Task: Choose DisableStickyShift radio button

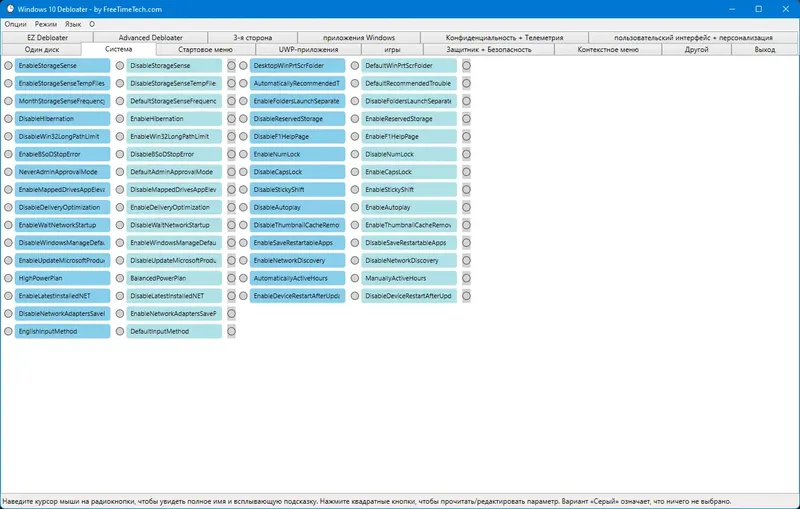Action: 243,190
